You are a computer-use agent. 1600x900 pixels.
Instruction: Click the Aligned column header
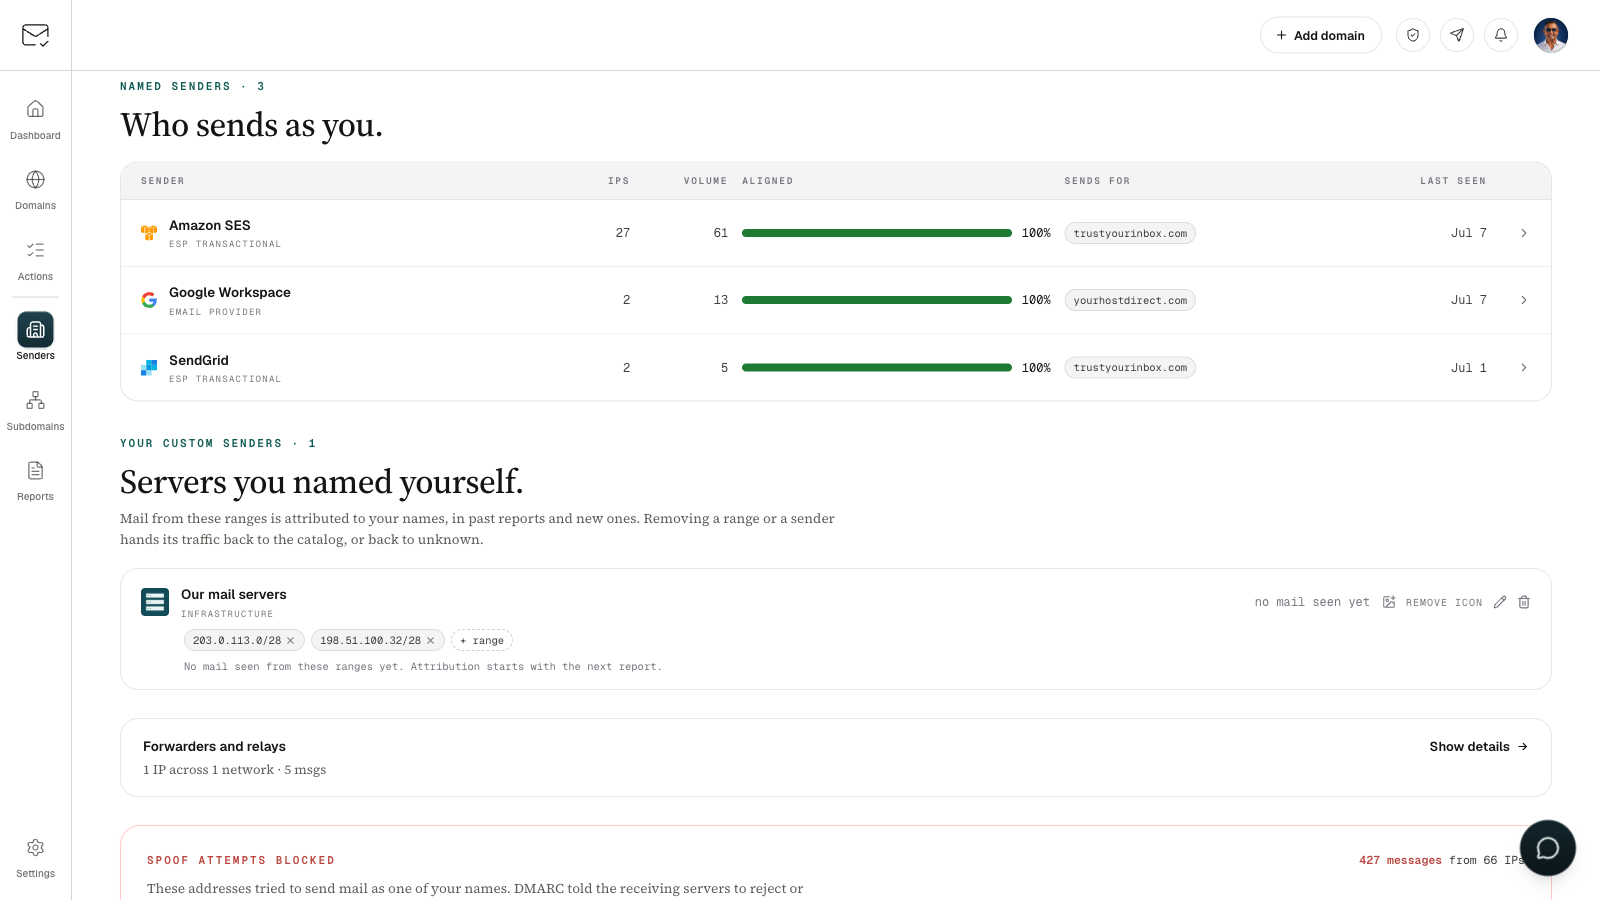point(768,181)
